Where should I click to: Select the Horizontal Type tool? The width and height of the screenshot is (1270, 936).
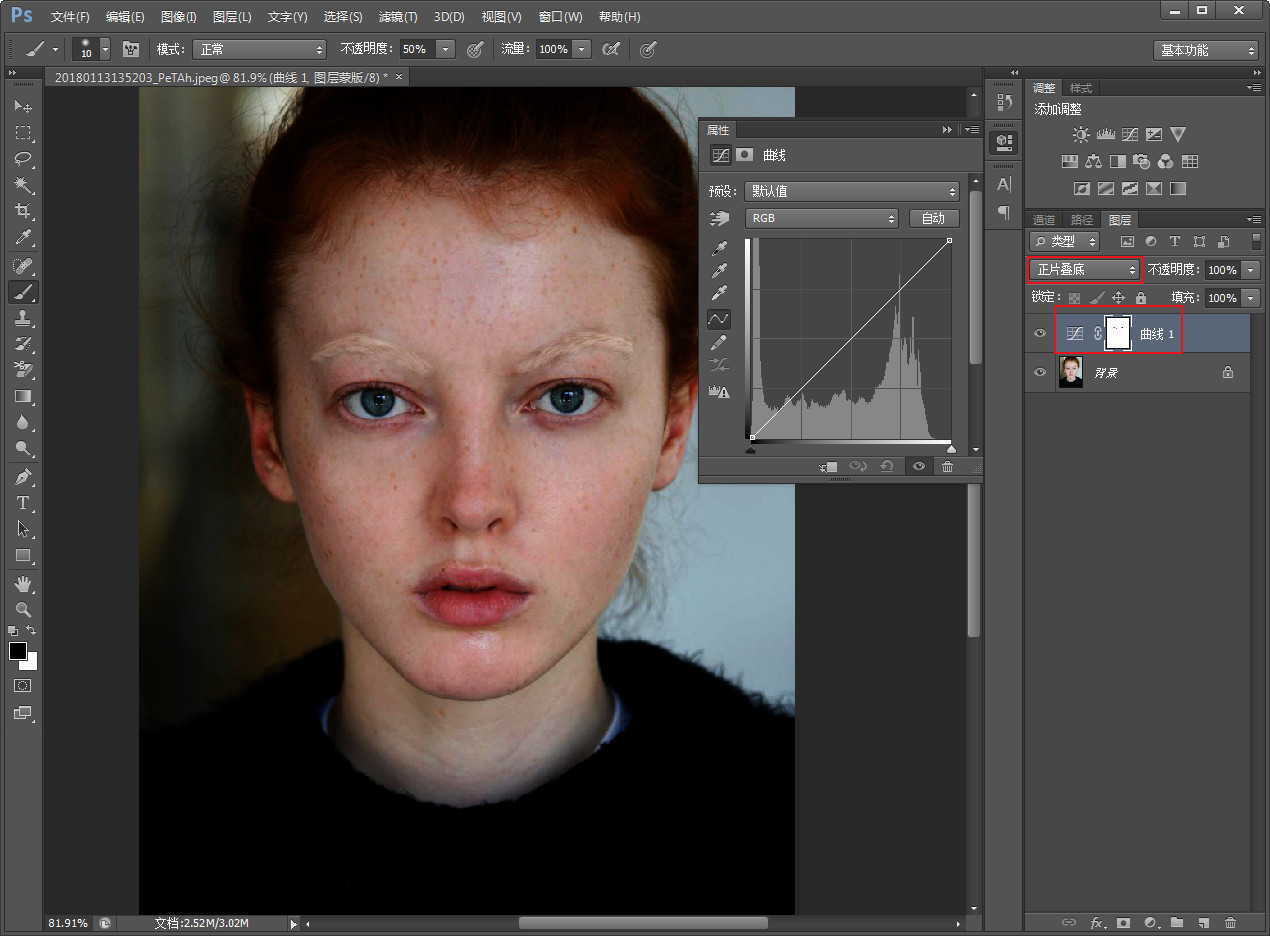click(x=23, y=503)
